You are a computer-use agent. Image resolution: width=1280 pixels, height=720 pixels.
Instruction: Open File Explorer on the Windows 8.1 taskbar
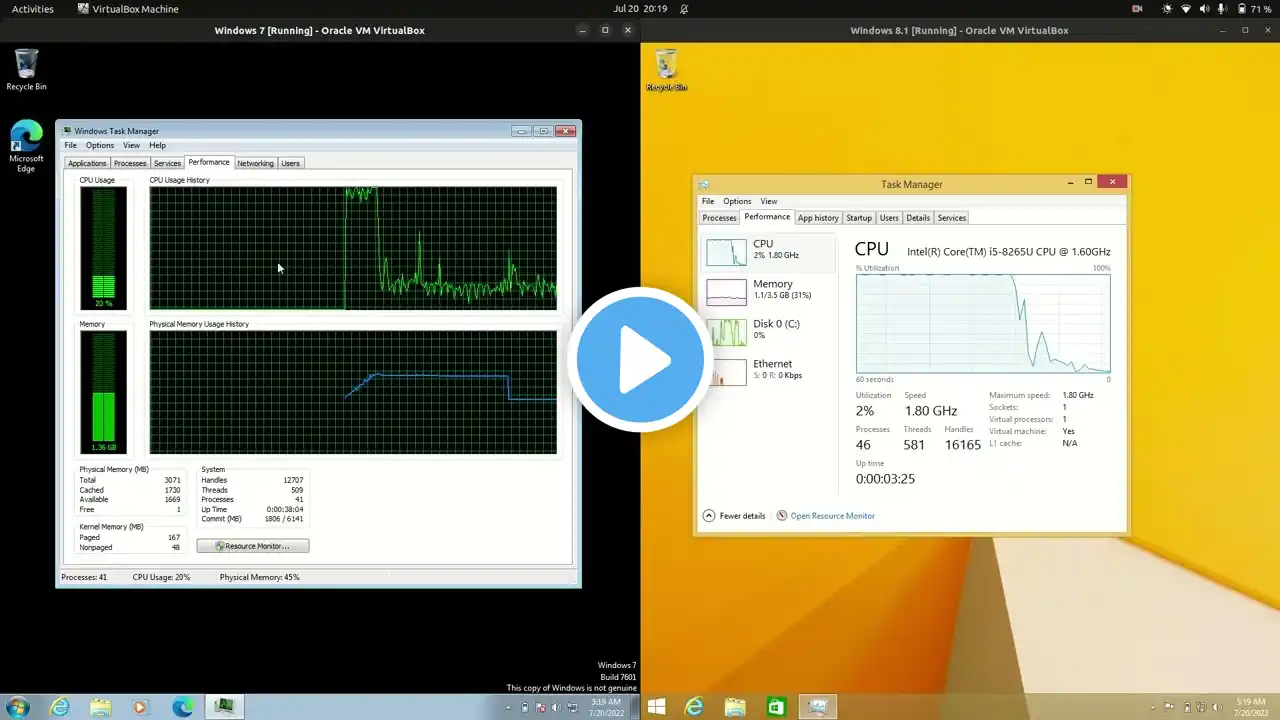tap(735, 707)
